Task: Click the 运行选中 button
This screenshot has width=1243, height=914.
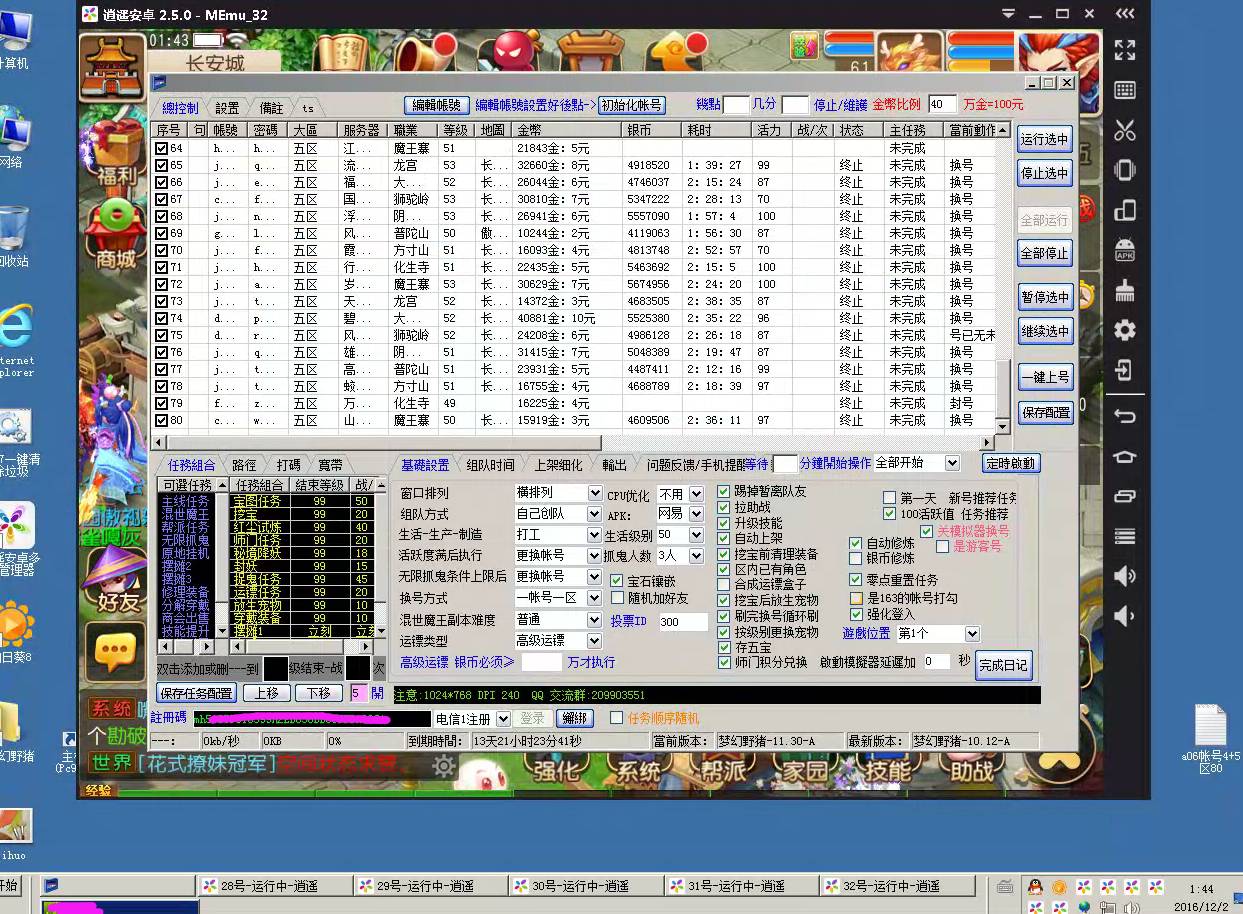Action: point(1044,139)
